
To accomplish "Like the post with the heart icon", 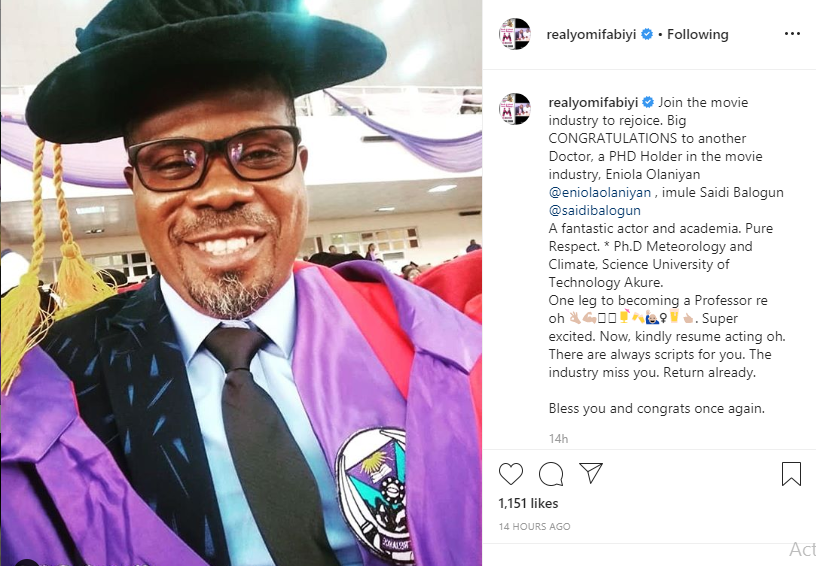I will point(511,474).
